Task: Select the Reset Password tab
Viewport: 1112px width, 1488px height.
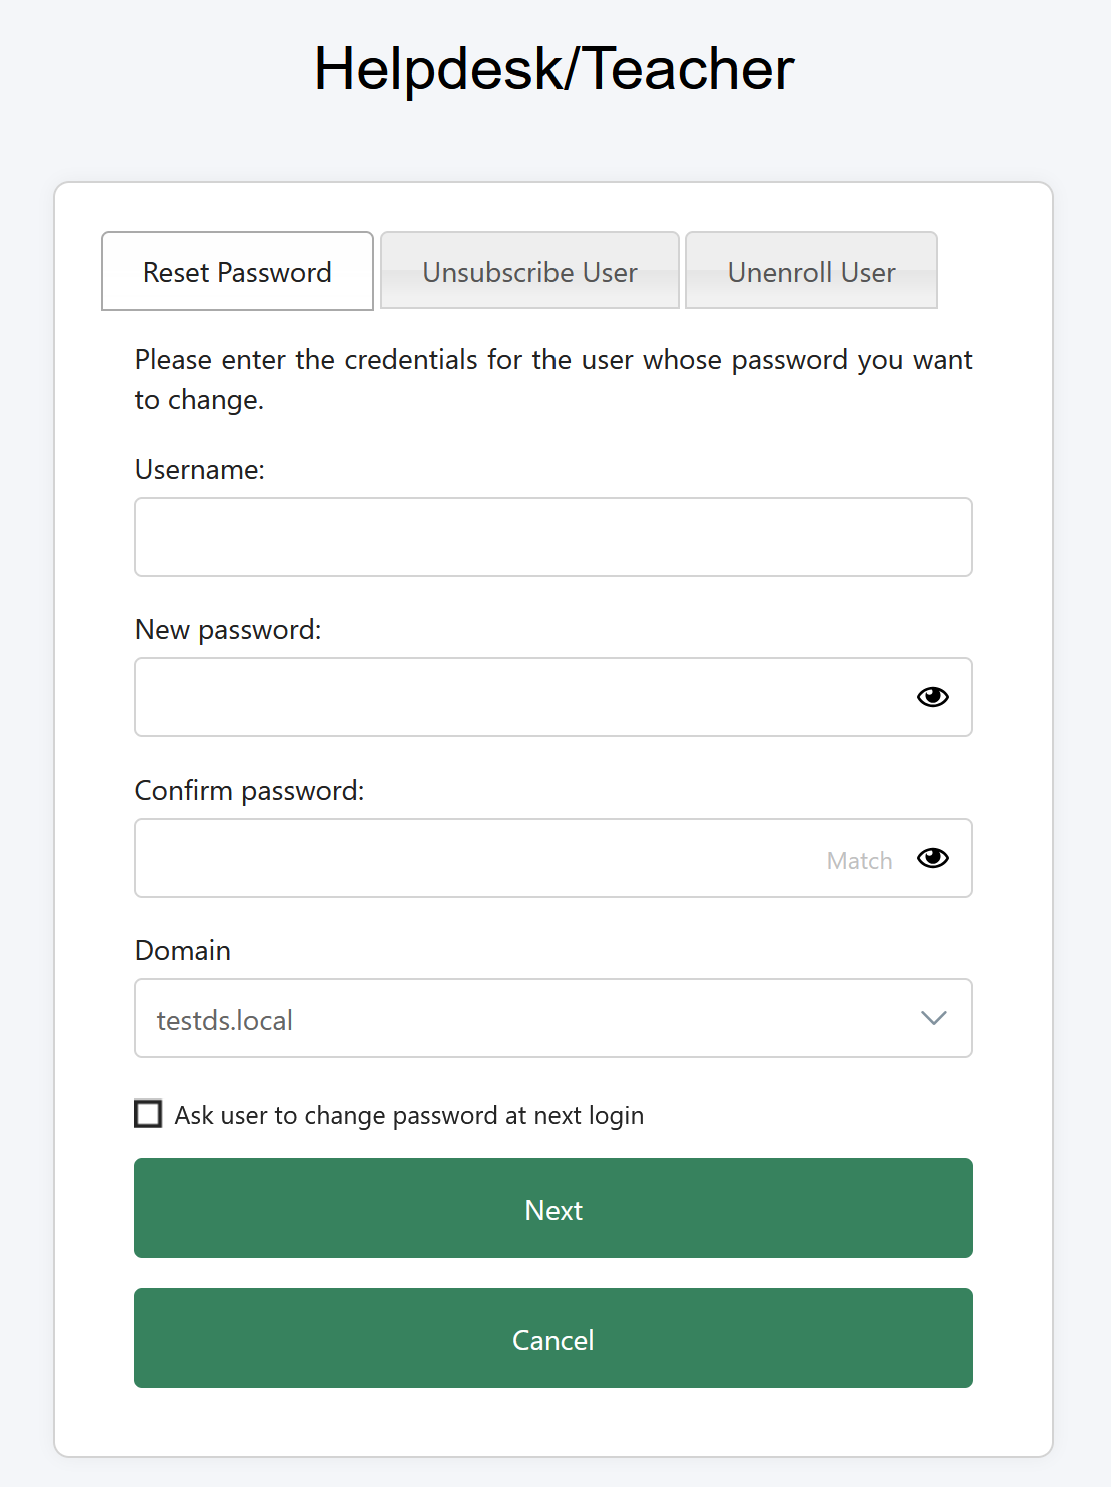Action: 237,271
